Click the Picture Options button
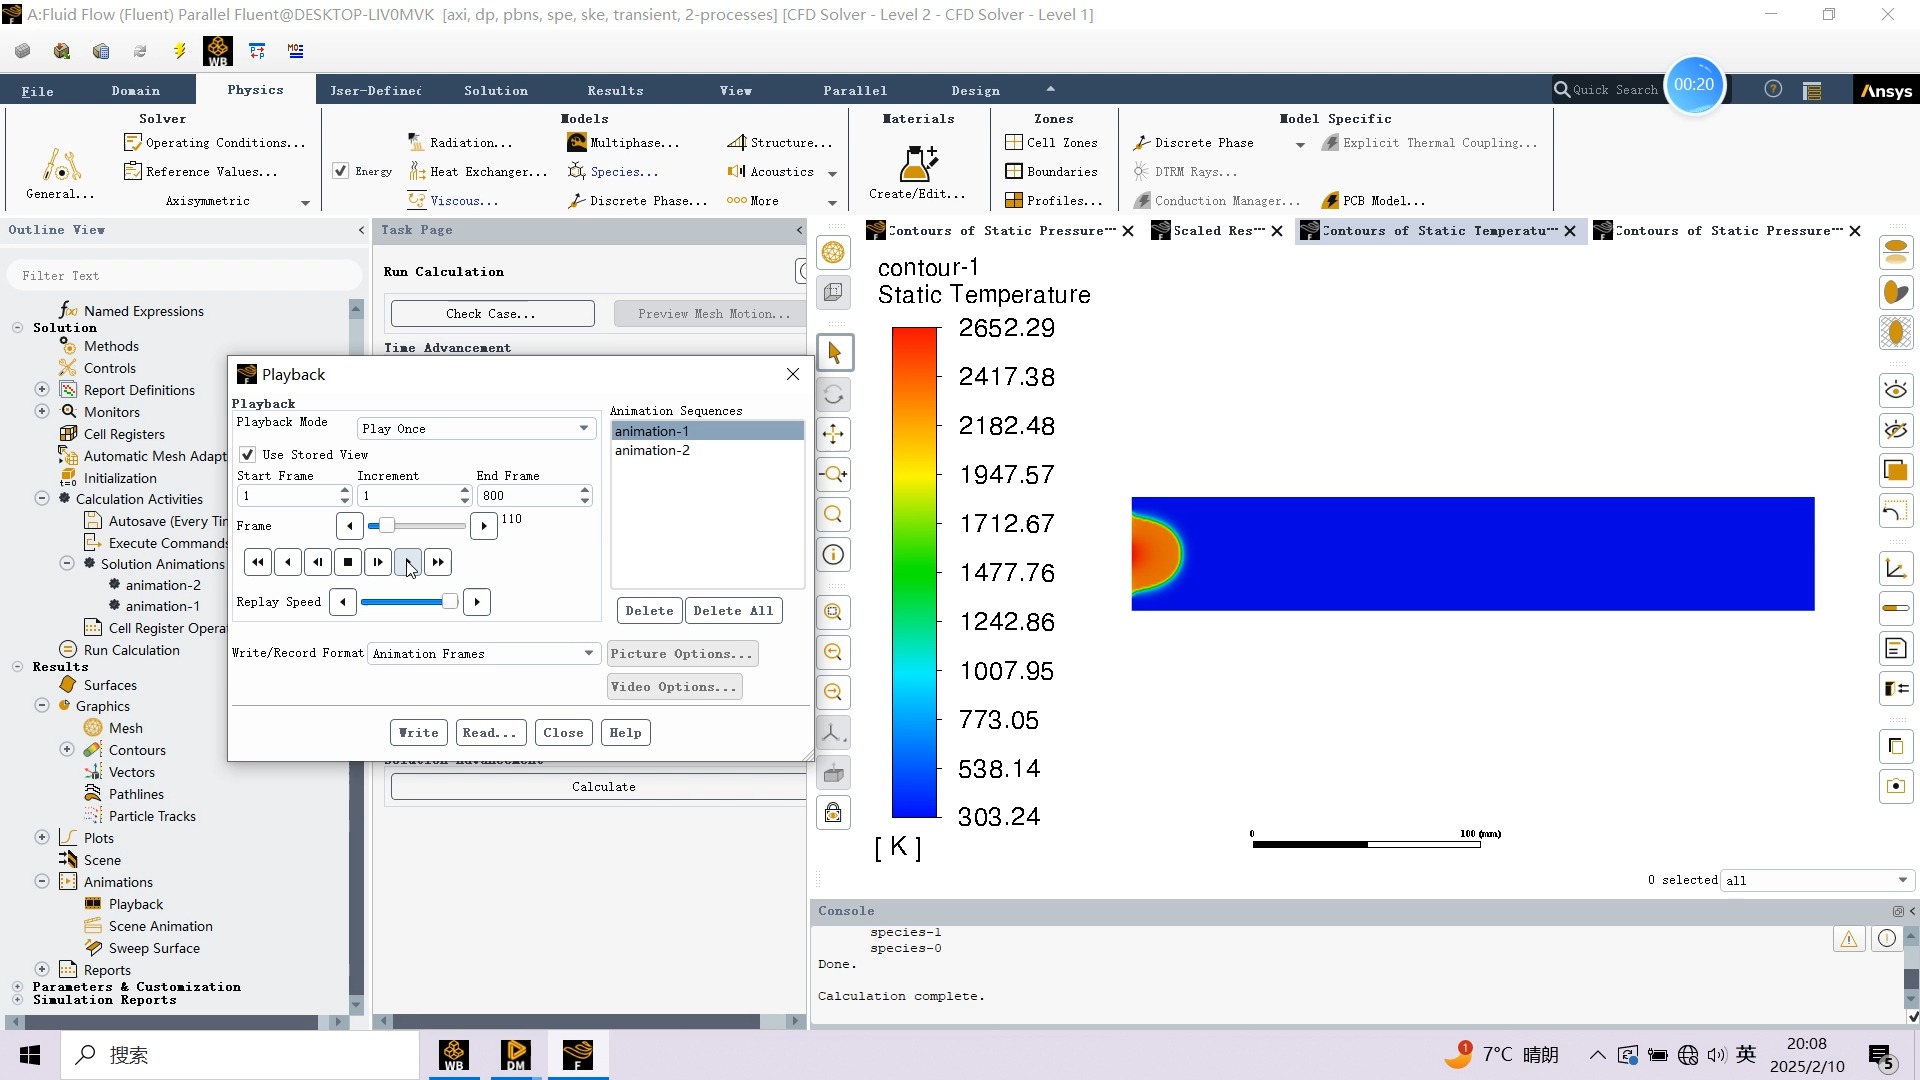1920x1080 pixels. [x=681, y=654]
